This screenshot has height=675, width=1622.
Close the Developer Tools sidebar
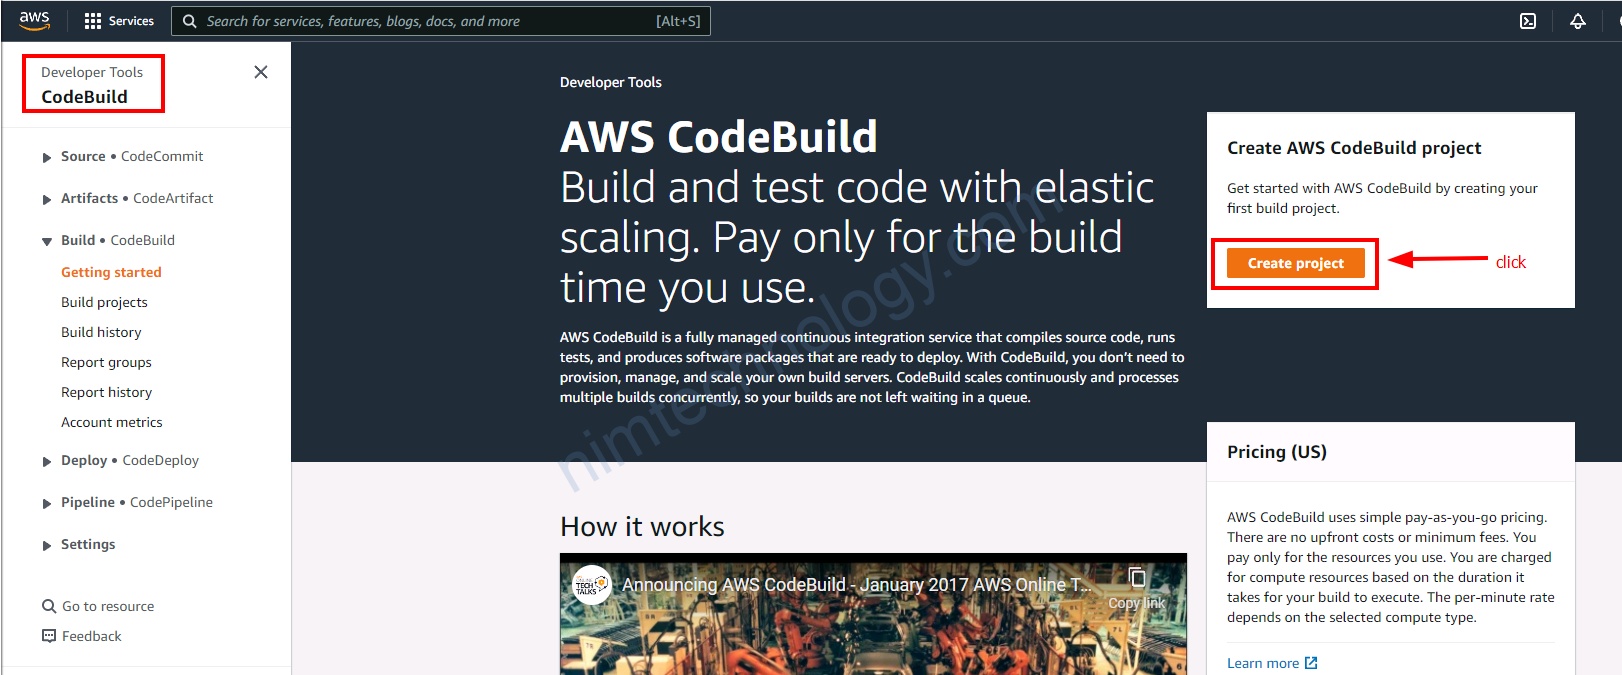(x=261, y=72)
